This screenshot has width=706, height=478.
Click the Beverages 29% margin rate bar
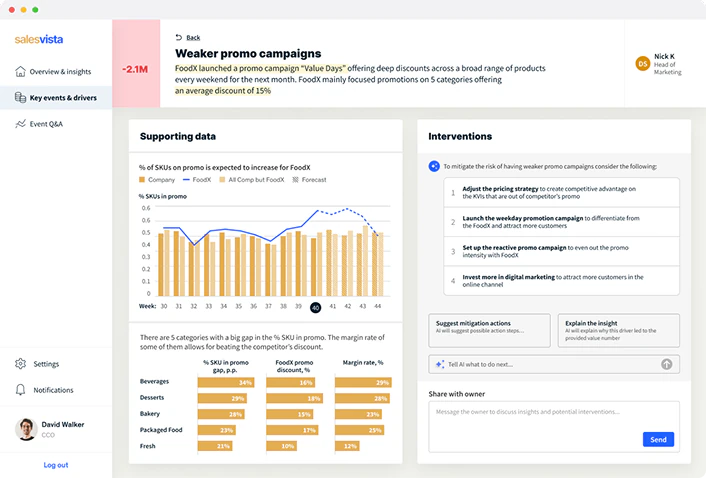click(x=363, y=383)
